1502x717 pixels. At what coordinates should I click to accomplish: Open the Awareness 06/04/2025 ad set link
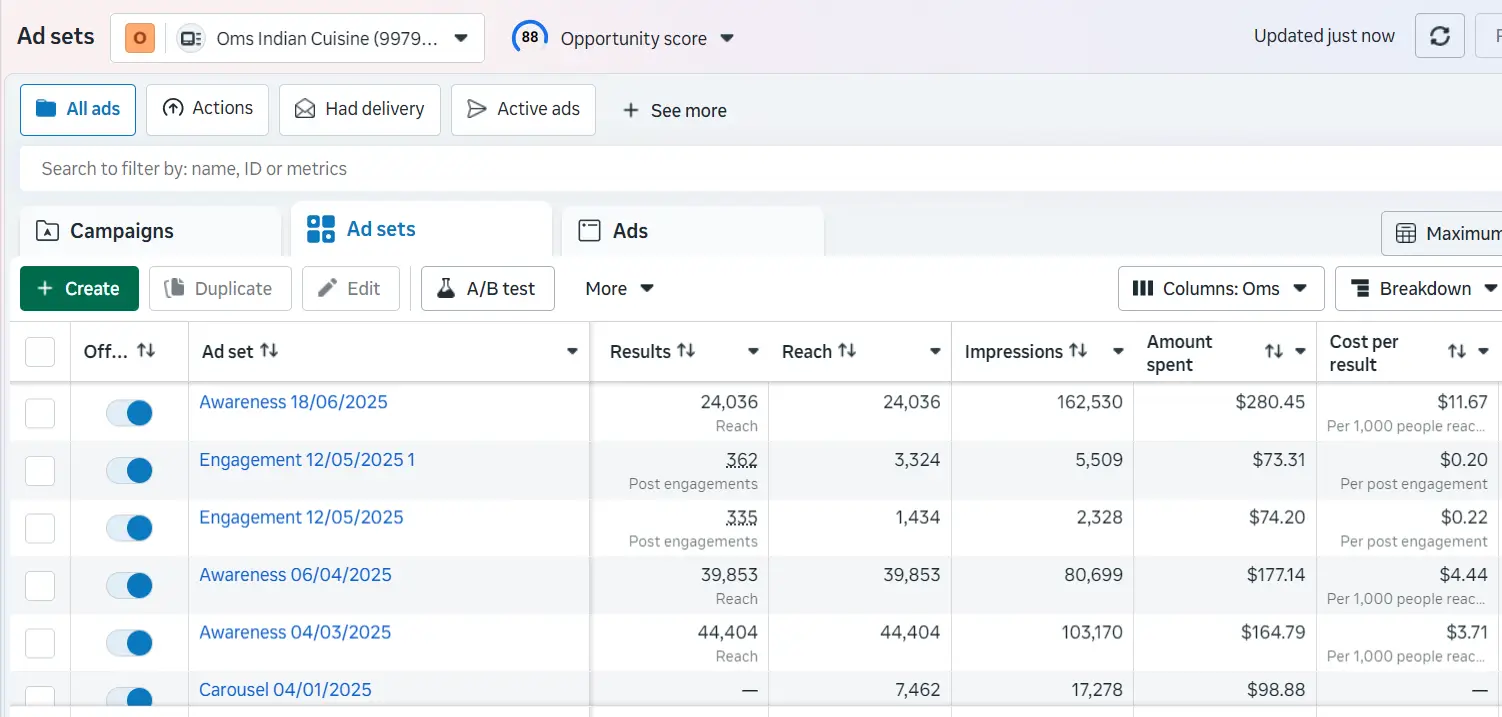[x=295, y=574]
